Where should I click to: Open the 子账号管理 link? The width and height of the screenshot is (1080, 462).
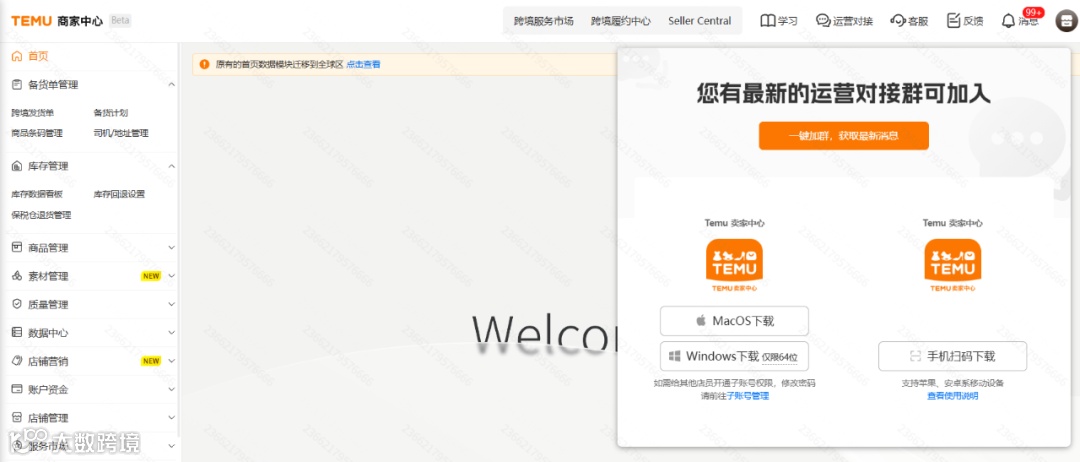click(747, 396)
